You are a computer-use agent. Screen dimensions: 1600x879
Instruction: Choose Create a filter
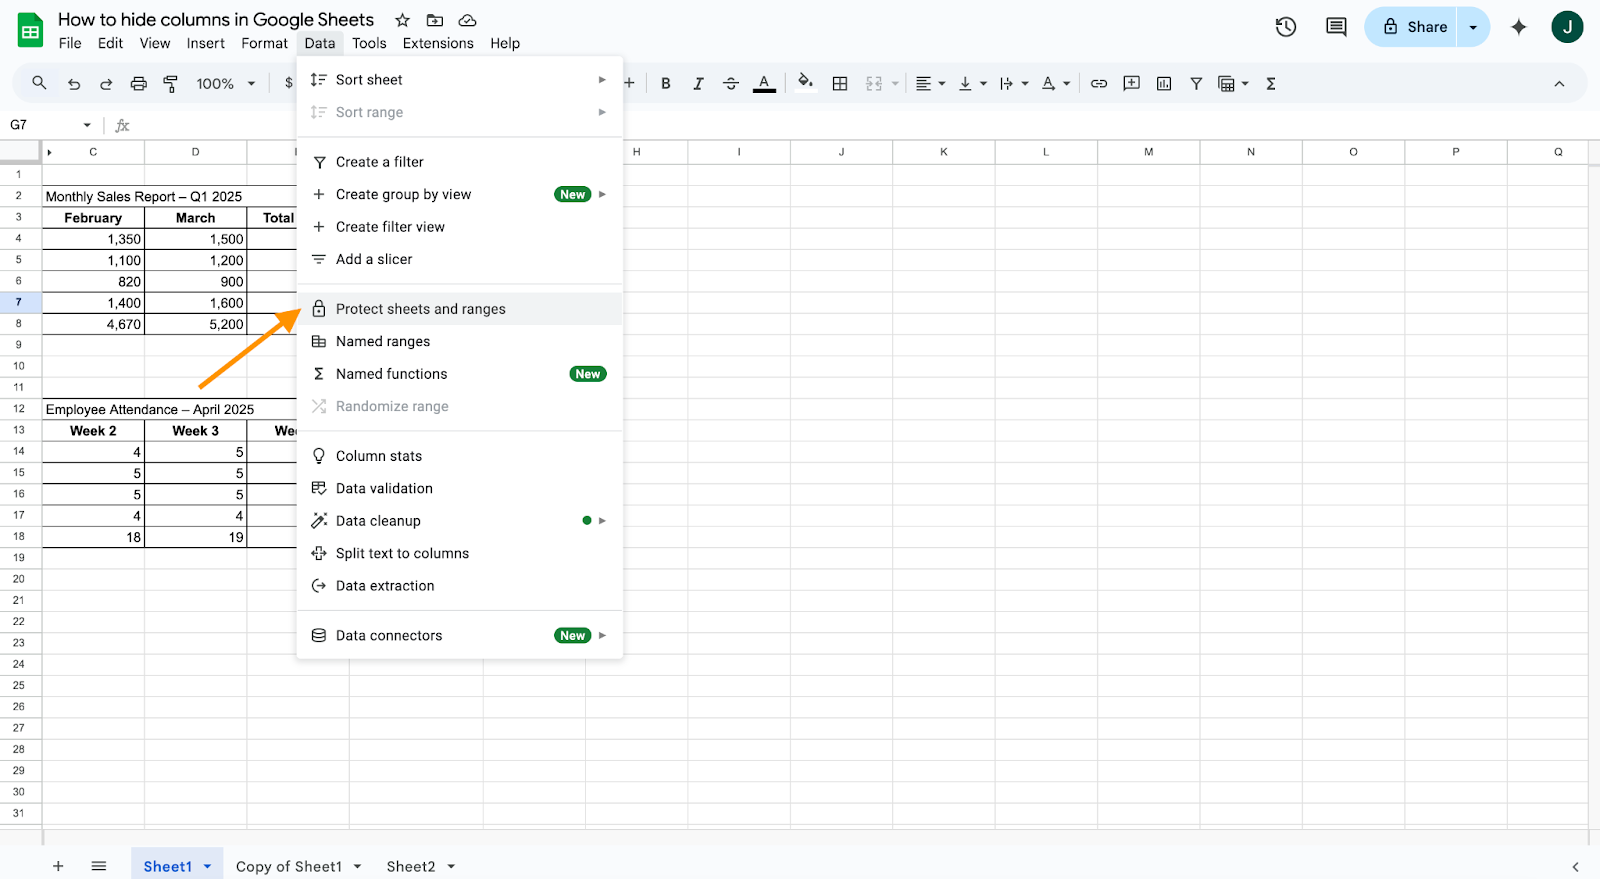click(460, 162)
